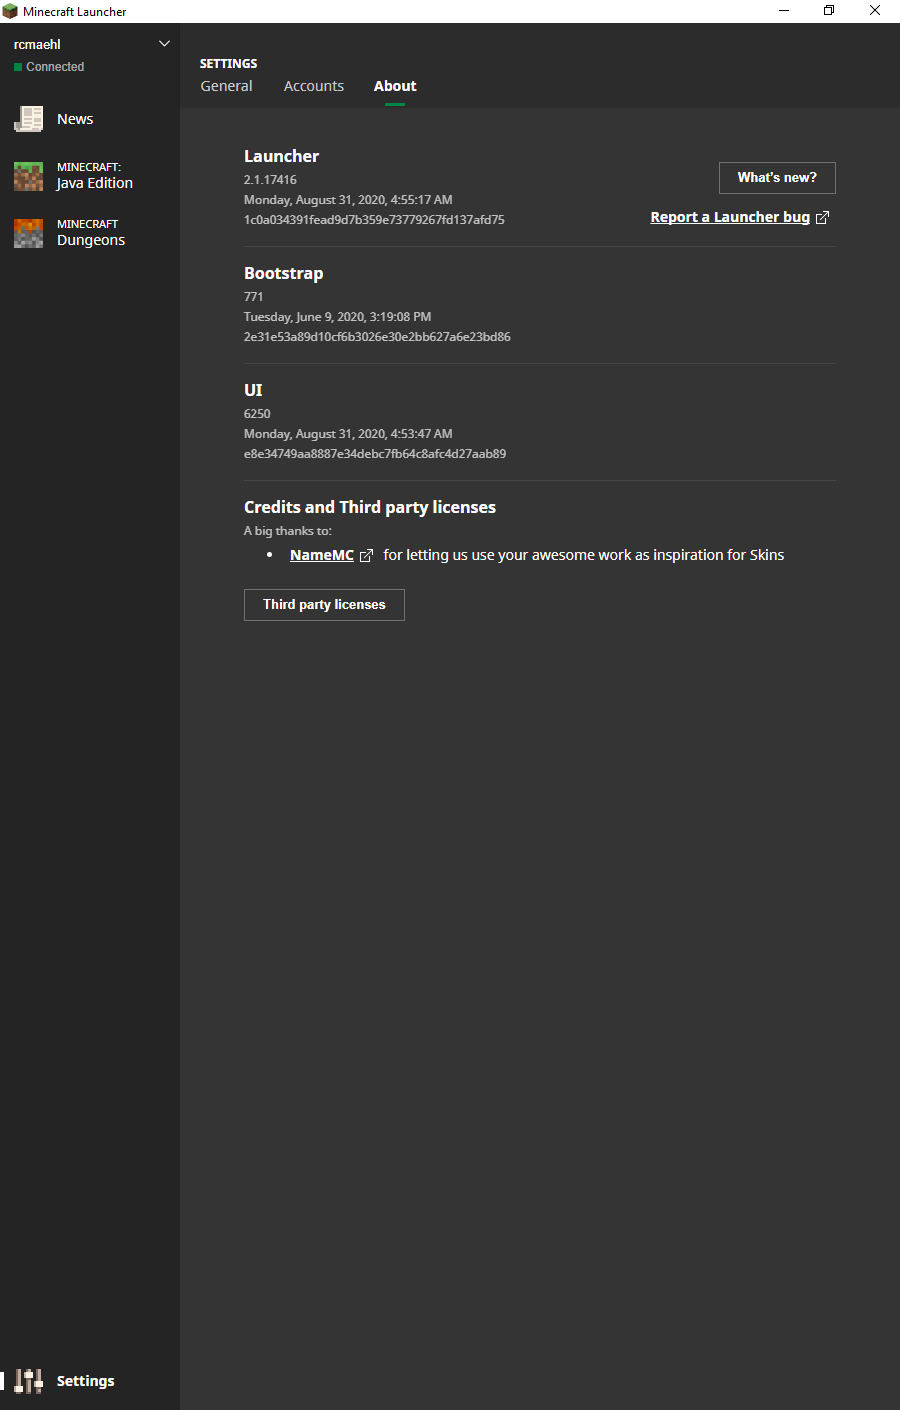Click external link icon beside NameMC
This screenshot has width=900, height=1410.
pyautogui.click(x=366, y=556)
